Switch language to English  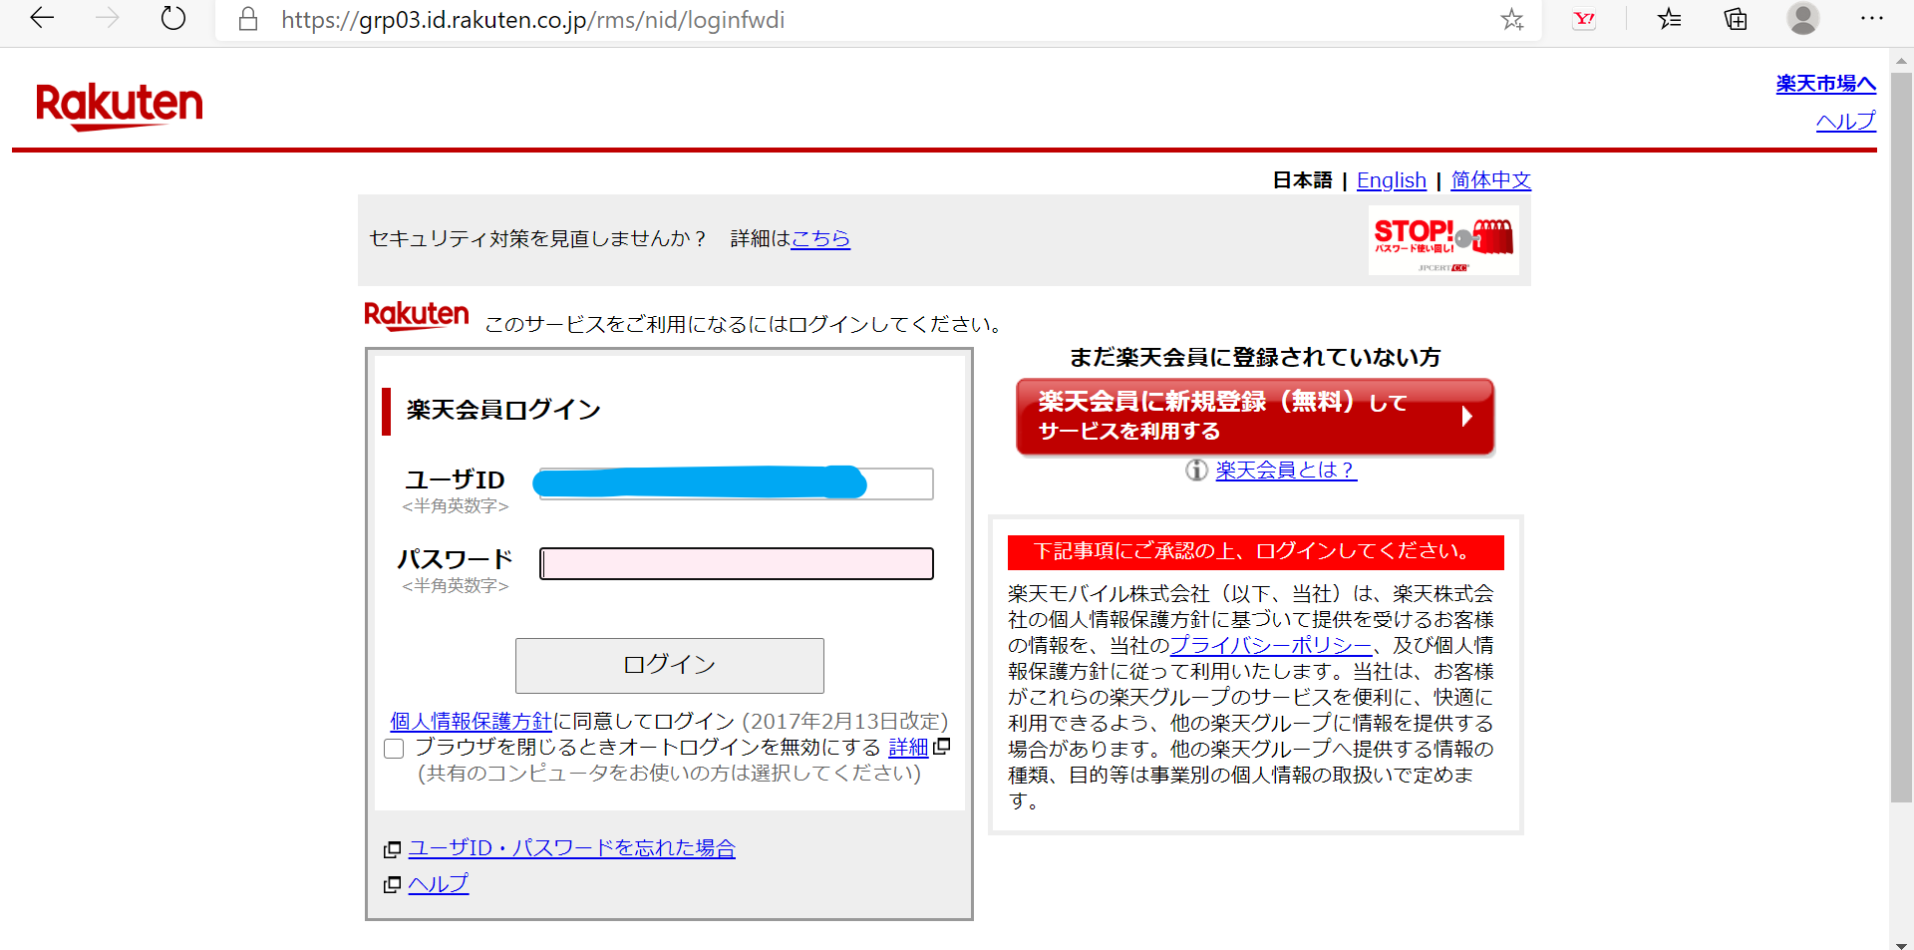coord(1391,181)
